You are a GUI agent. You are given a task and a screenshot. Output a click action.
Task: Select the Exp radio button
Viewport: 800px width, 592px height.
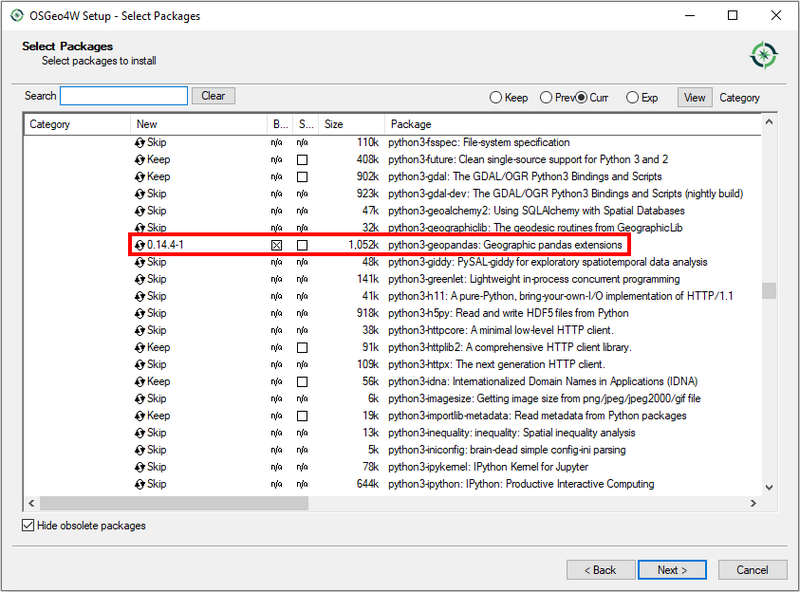(x=632, y=98)
